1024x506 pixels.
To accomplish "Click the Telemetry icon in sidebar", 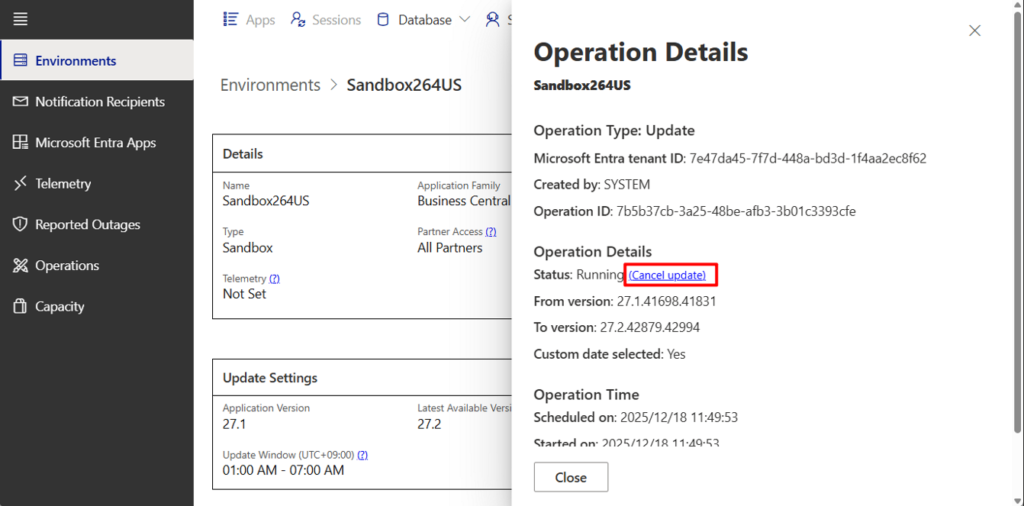I will coord(20,184).
